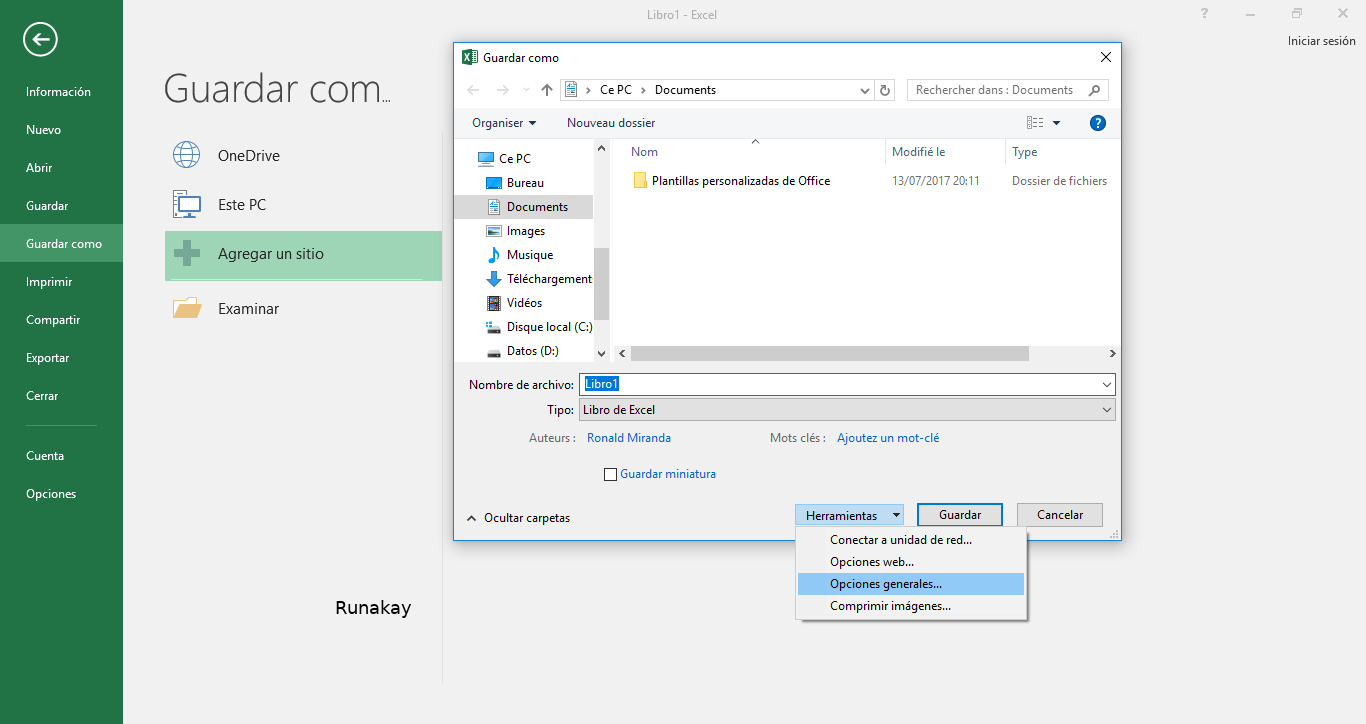Viewport: 1366px width, 724px height.
Task: Open dialog help question mark
Action: tap(1097, 123)
